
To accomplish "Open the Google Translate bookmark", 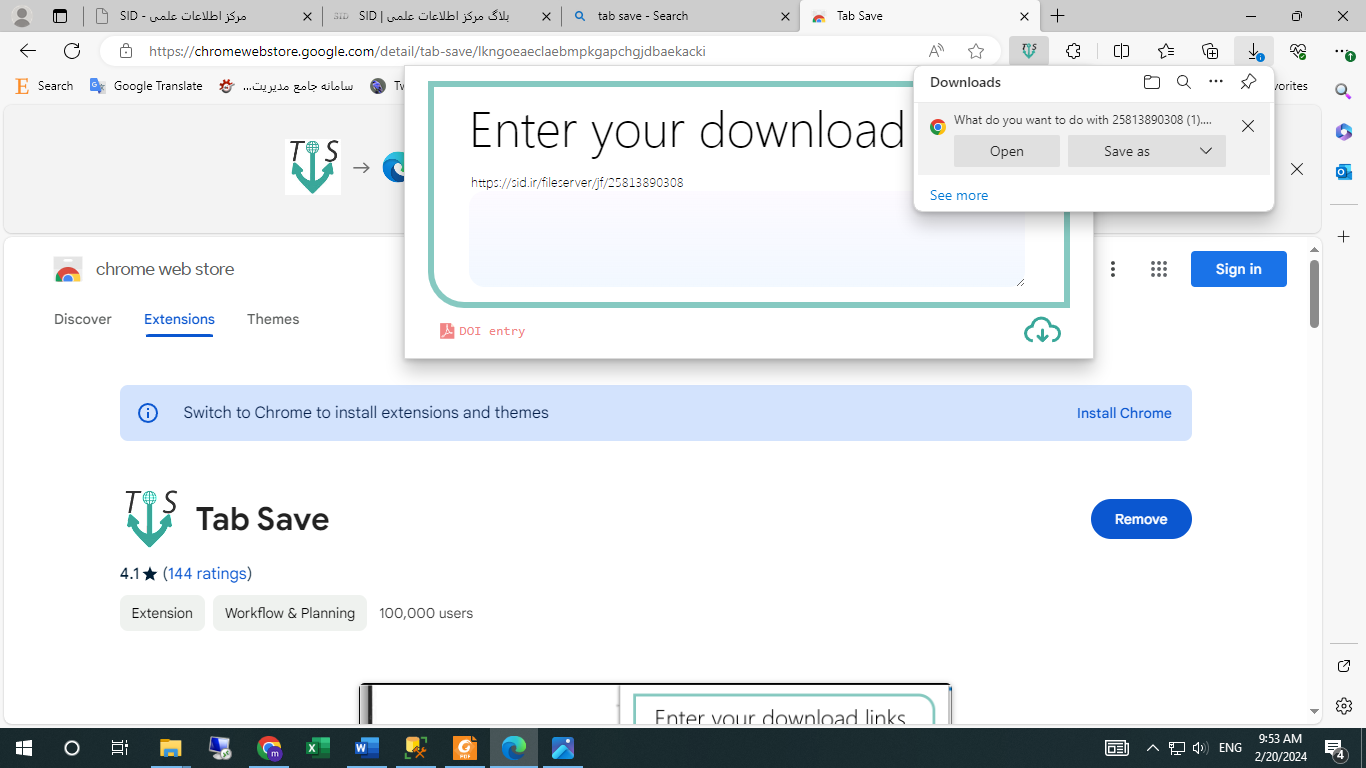I will point(147,86).
